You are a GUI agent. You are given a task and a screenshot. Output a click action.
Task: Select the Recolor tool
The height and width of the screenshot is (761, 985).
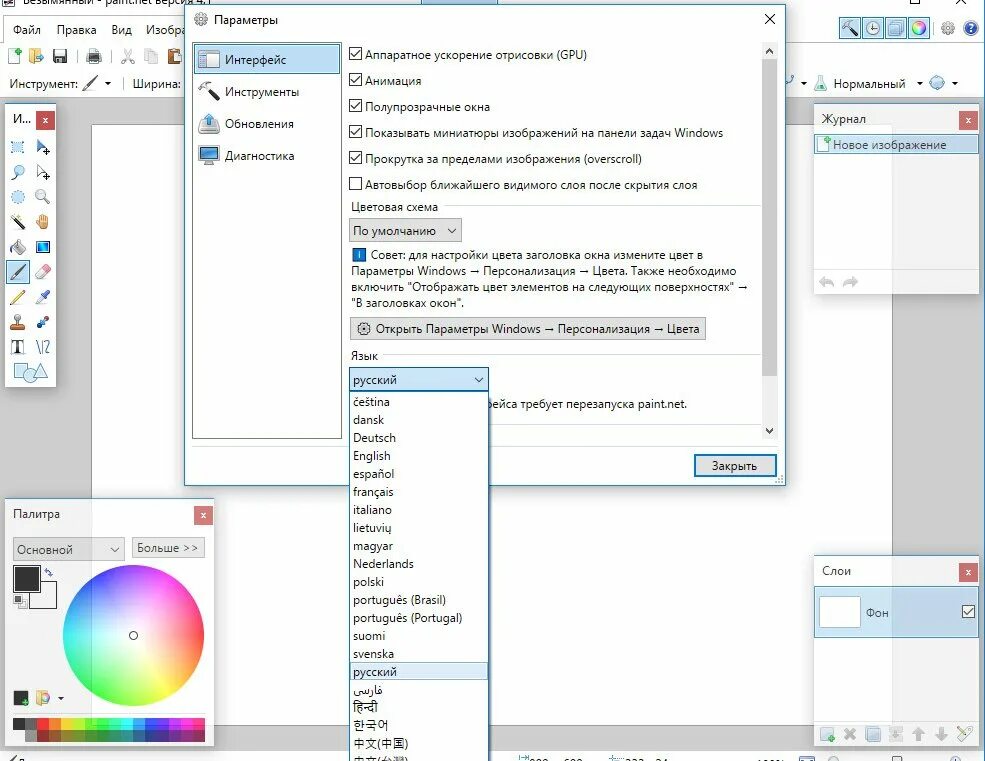click(x=43, y=322)
